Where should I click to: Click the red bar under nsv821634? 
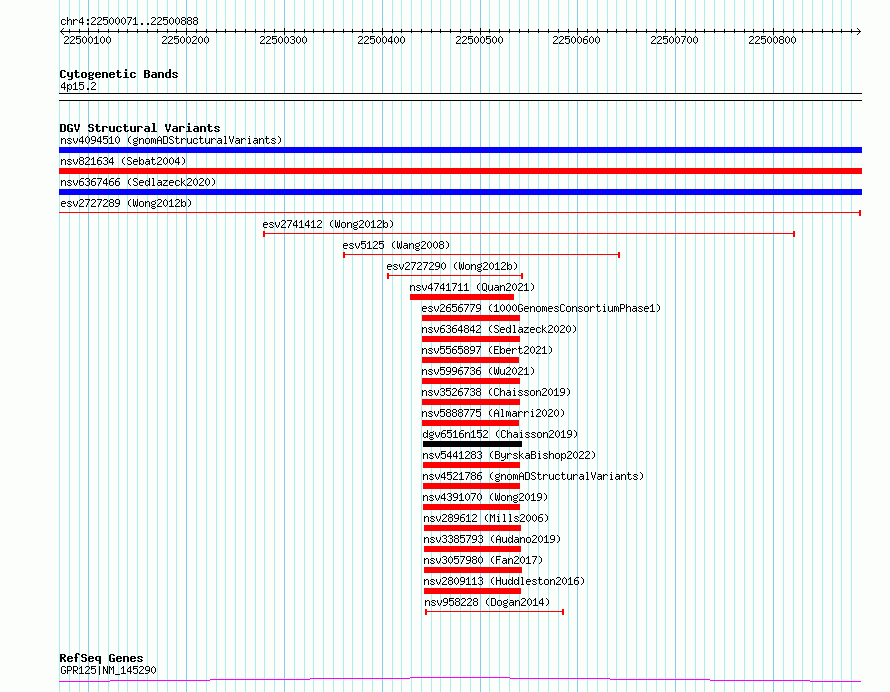pyautogui.click(x=460, y=171)
